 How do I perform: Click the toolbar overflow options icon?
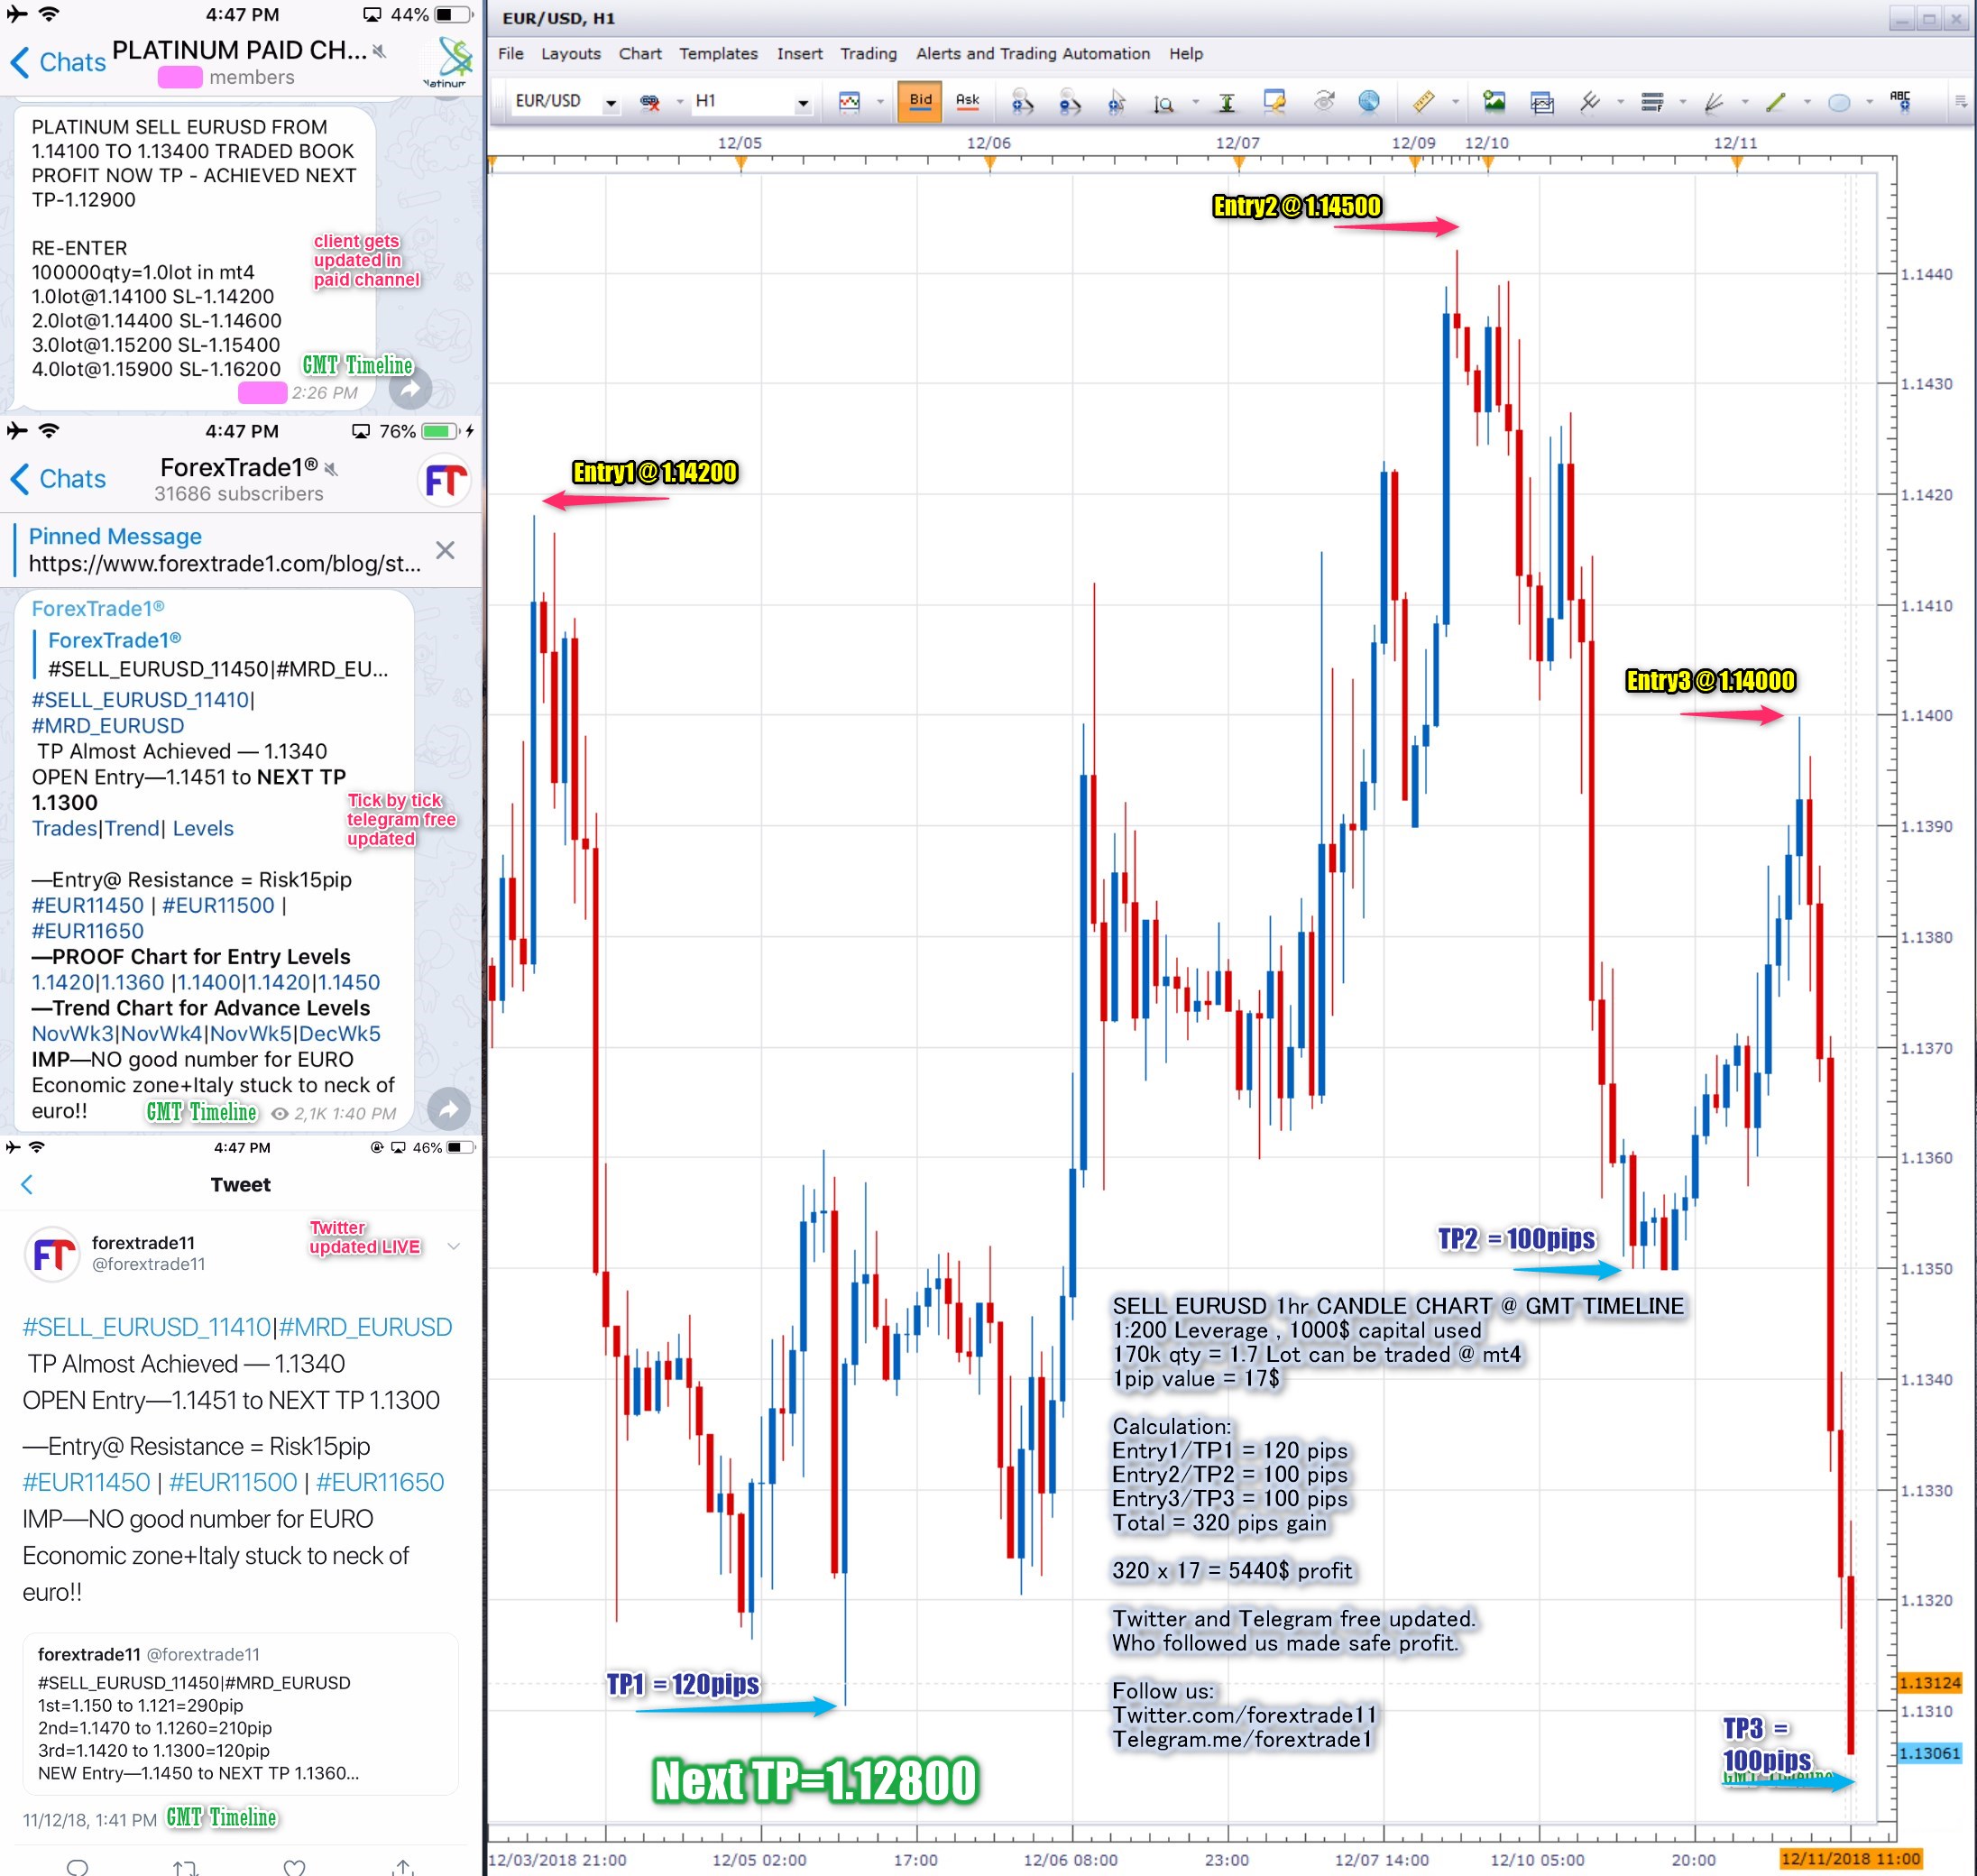pyautogui.click(x=1960, y=102)
